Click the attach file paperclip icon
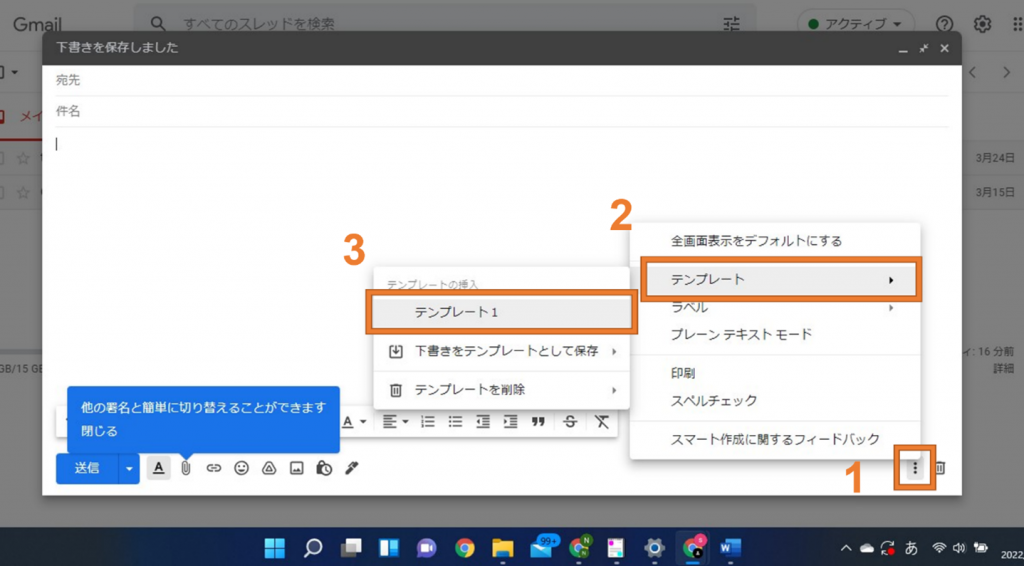Viewport: 1024px width, 566px height. click(x=186, y=468)
